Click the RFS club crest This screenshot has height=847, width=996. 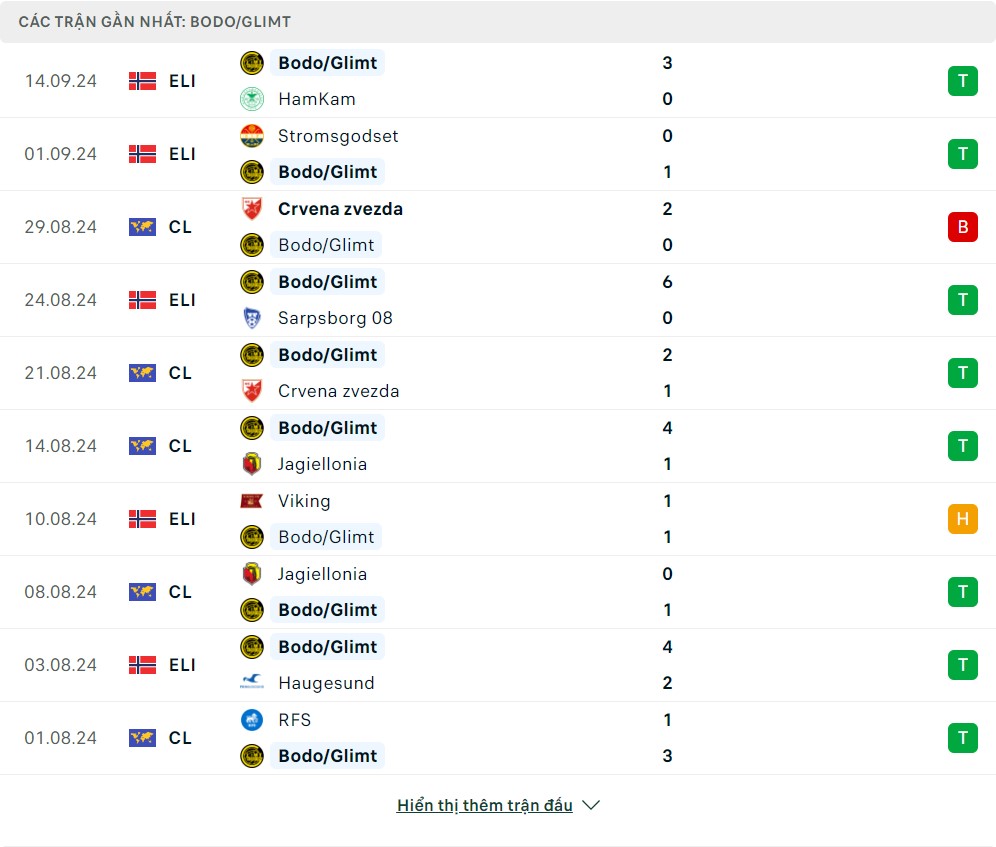[252, 720]
